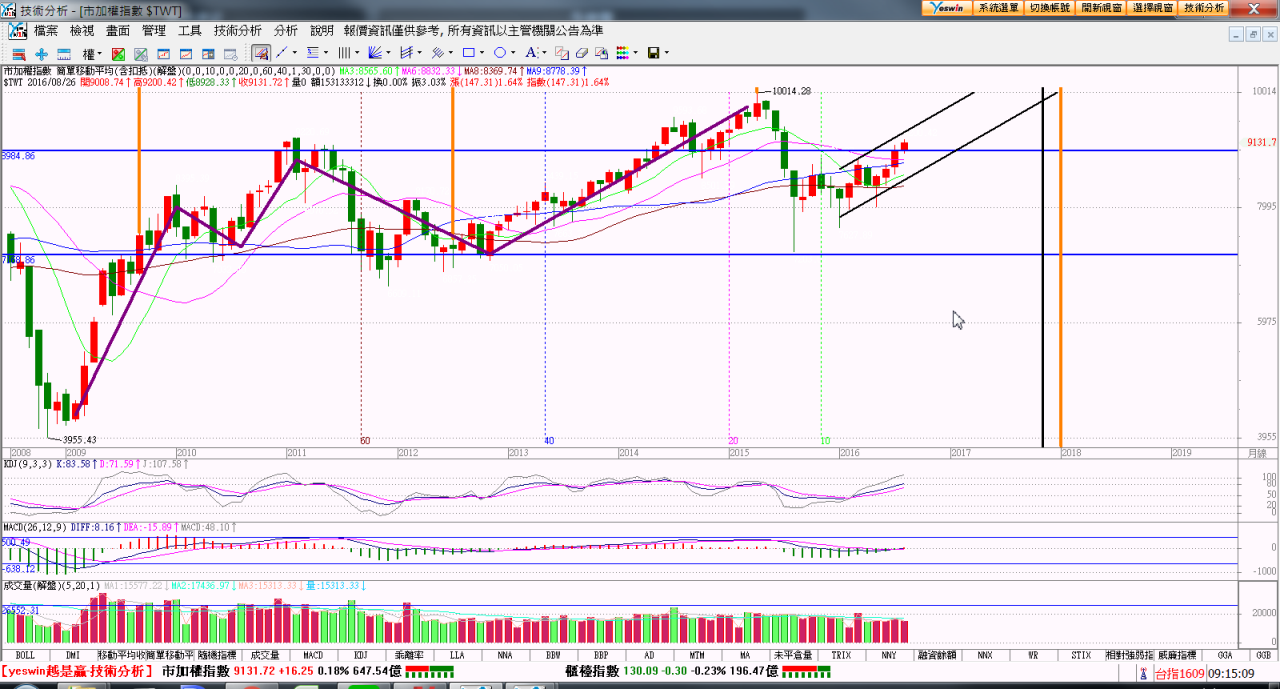Image resolution: width=1280 pixels, height=689 pixels.
Task: Select the rectangle drawing tool
Action: click(x=467, y=53)
